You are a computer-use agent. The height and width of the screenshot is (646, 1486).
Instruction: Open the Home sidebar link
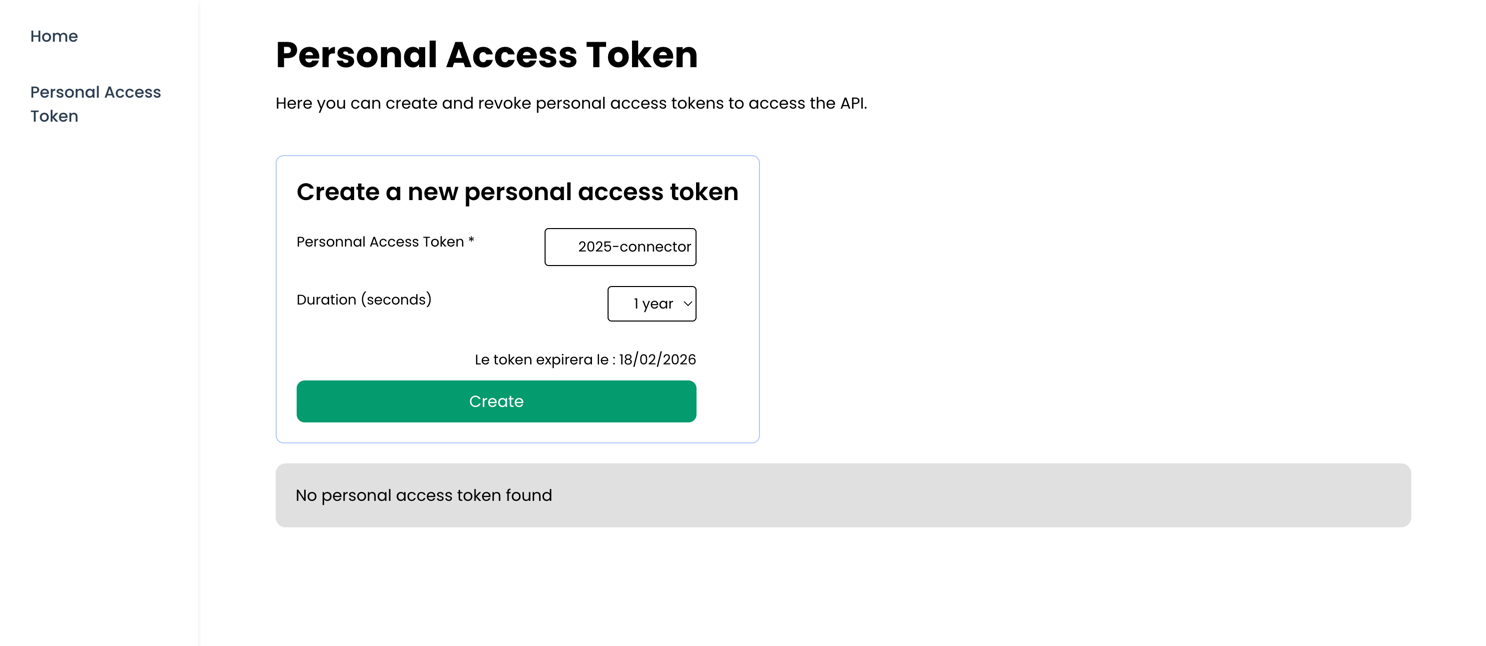[54, 37]
